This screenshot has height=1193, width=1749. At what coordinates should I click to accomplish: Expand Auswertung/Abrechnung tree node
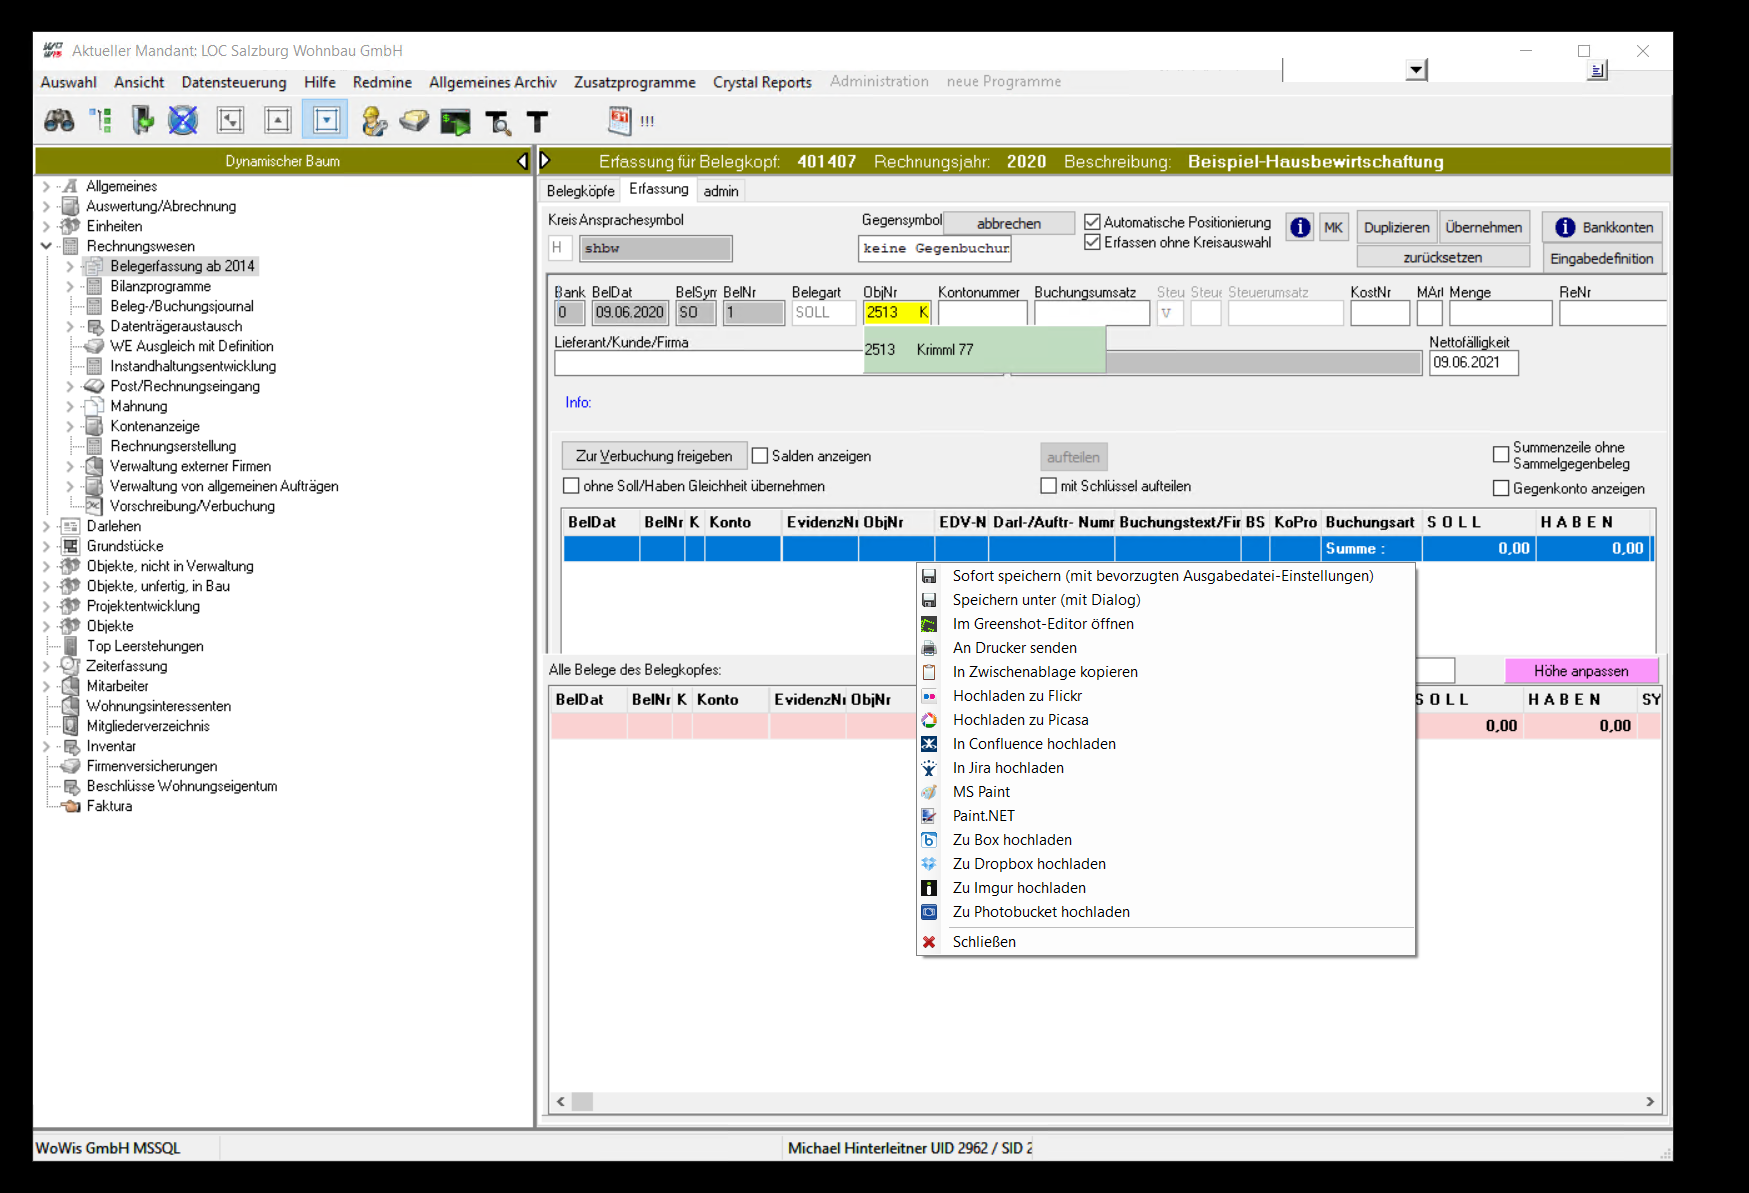click(x=46, y=206)
